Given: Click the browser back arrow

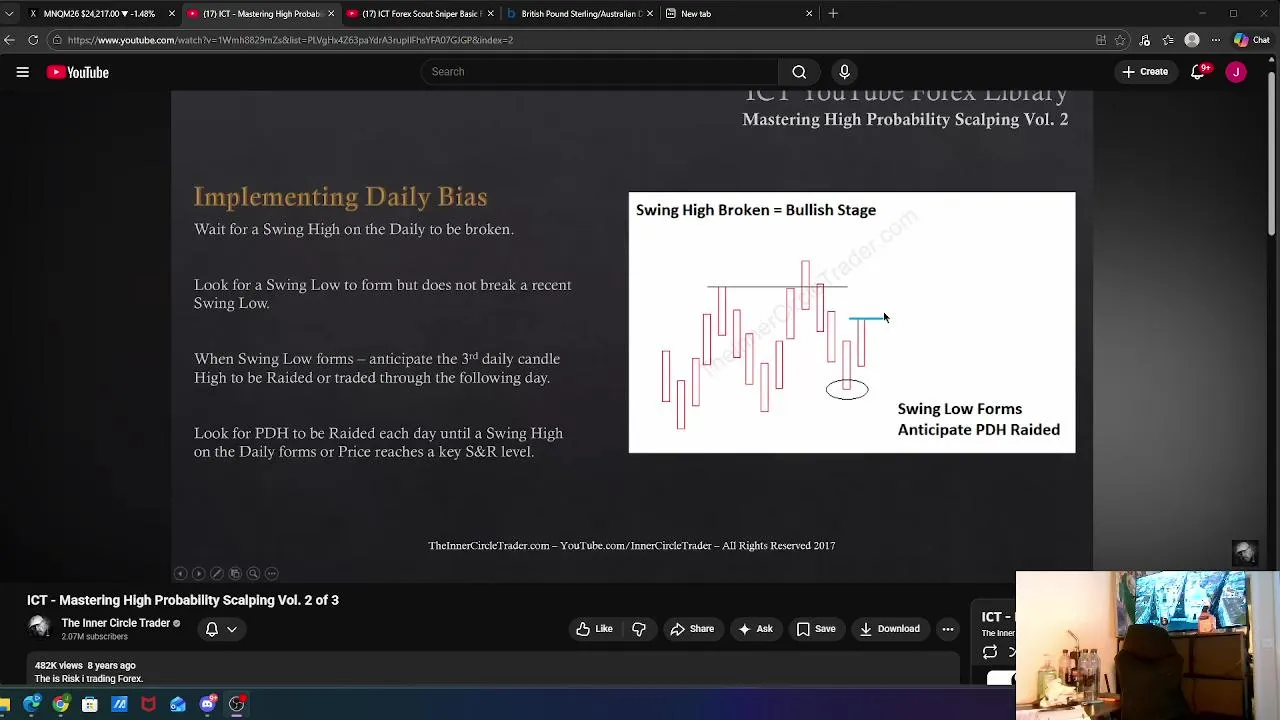Looking at the screenshot, I should pyautogui.click(x=9, y=40).
